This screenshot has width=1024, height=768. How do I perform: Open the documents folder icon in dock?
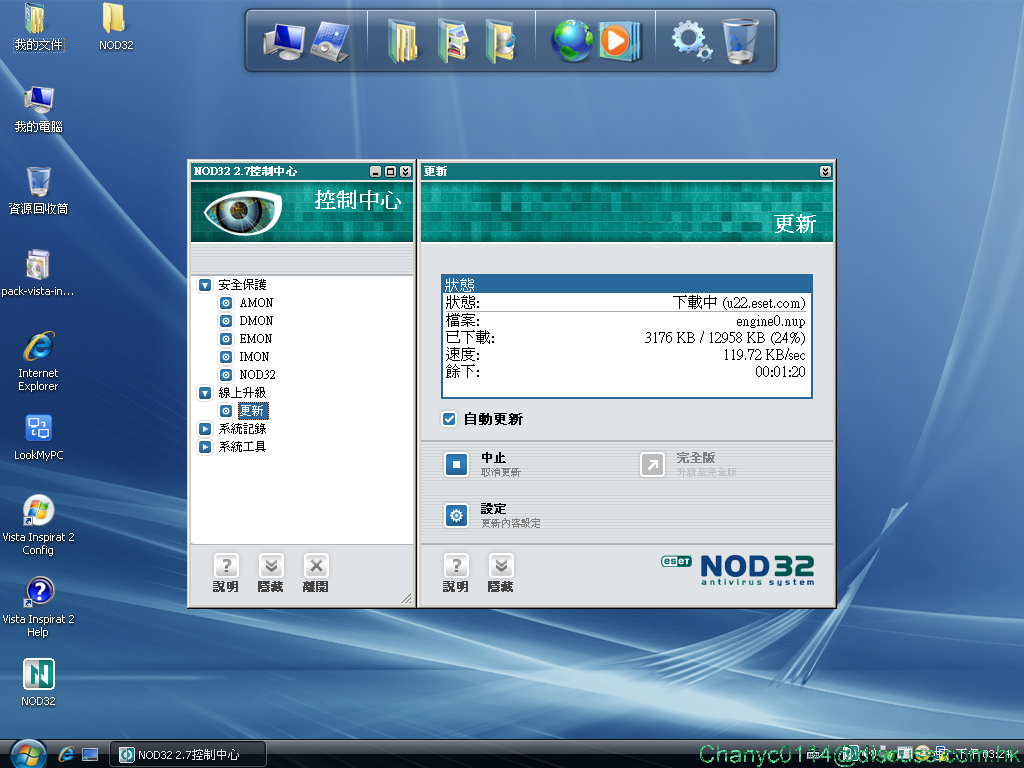click(x=404, y=41)
